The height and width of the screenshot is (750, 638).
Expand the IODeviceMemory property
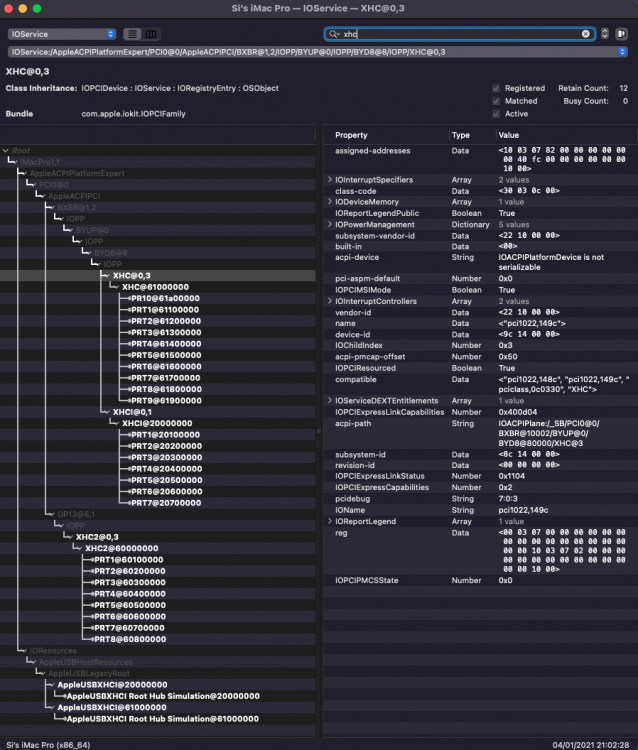(x=330, y=202)
